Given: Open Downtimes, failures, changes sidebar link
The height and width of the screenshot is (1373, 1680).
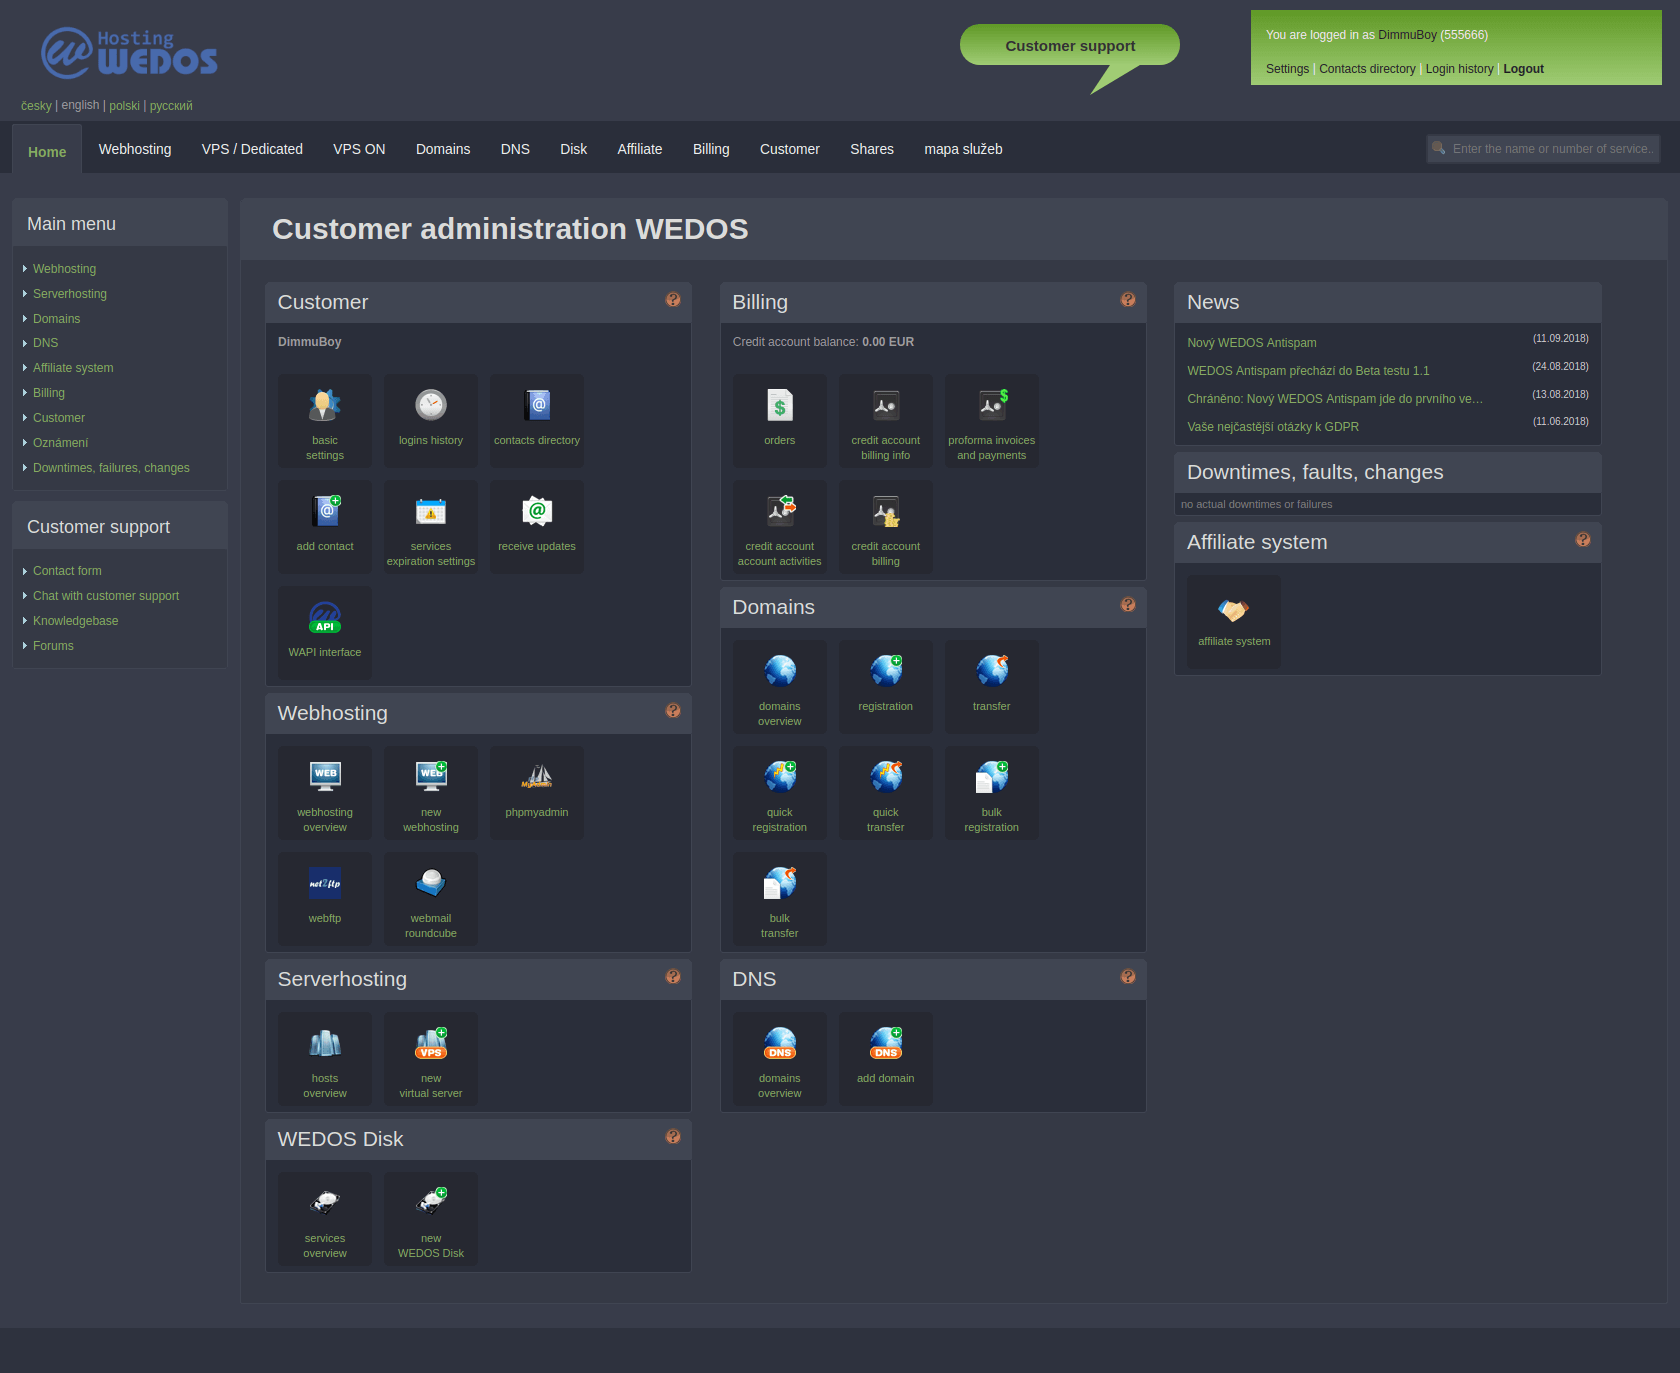Looking at the screenshot, I should pyautogui.click(x=111, y=468).
